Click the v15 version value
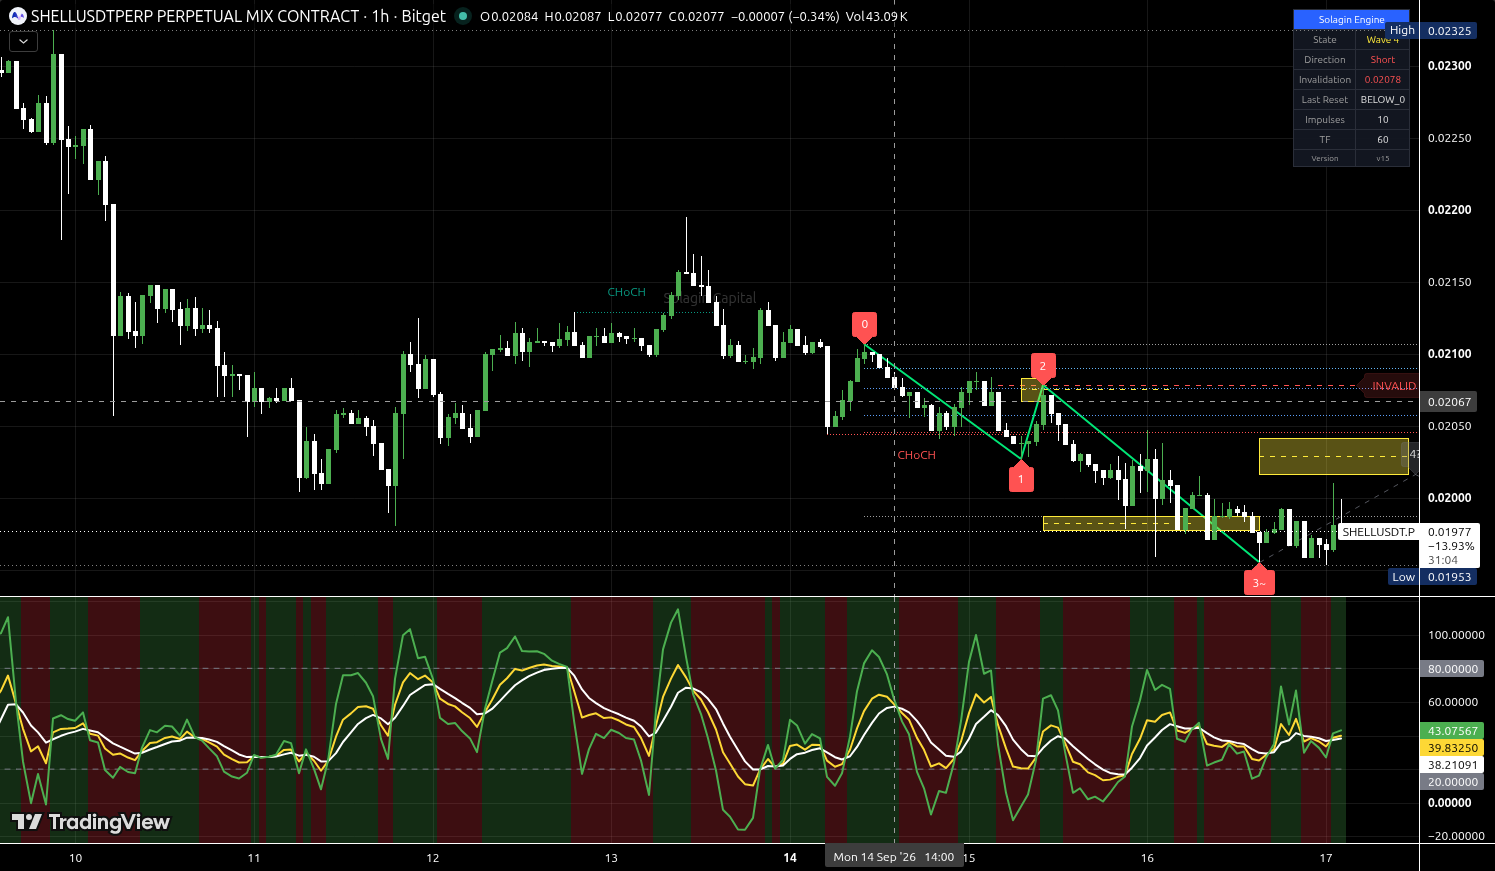This screenshot has width=1495, height=871. [x=1382, y=158]
